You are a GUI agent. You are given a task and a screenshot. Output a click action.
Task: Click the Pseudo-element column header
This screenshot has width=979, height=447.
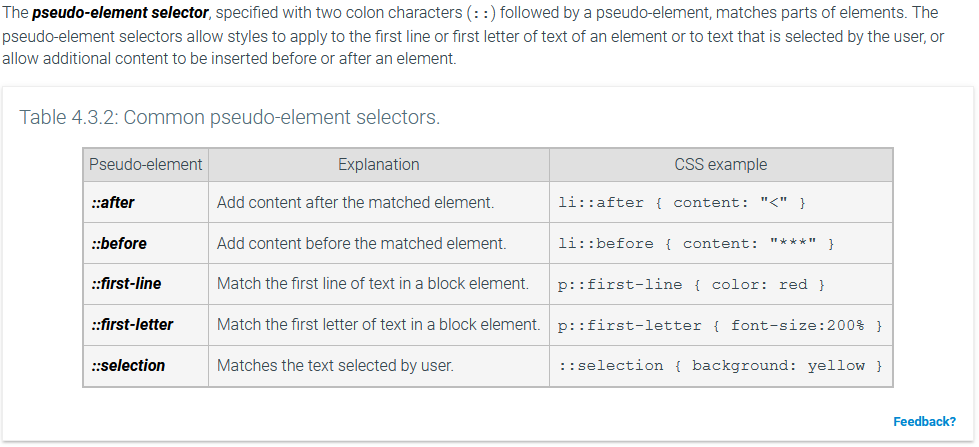145,165
